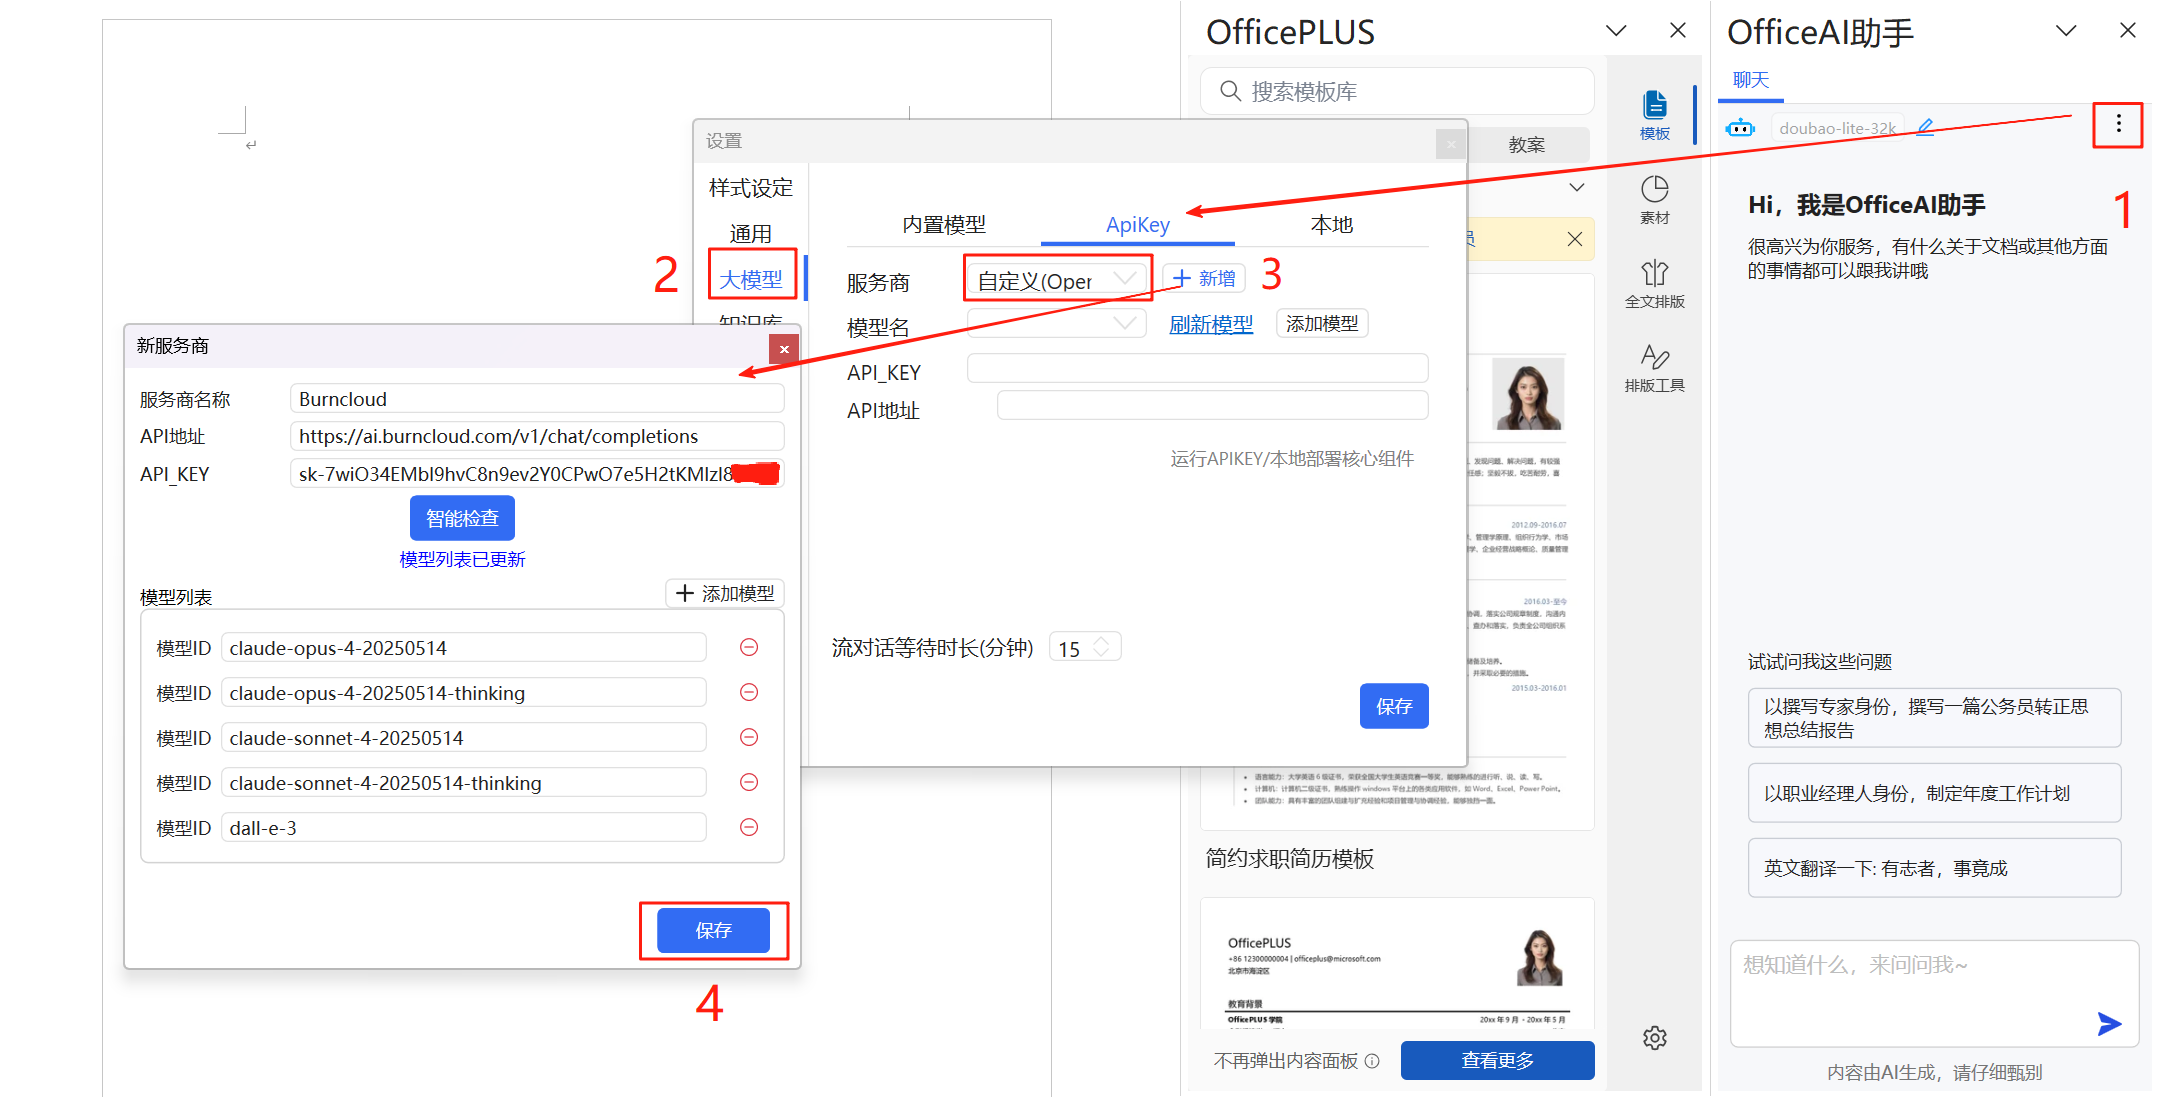Open the three-dot menu in OfficeAI助手
This screenshot has height=1097, width=2160.
[x=2118, y=124]
